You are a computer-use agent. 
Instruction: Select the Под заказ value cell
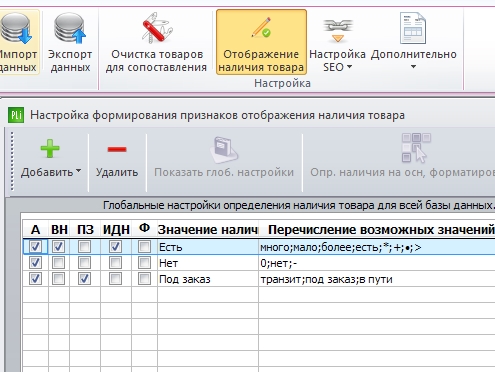208,279
